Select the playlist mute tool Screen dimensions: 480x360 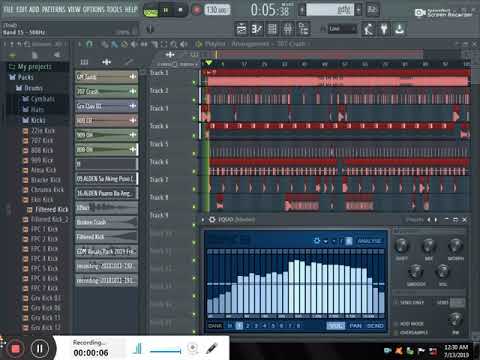(135, 44)
